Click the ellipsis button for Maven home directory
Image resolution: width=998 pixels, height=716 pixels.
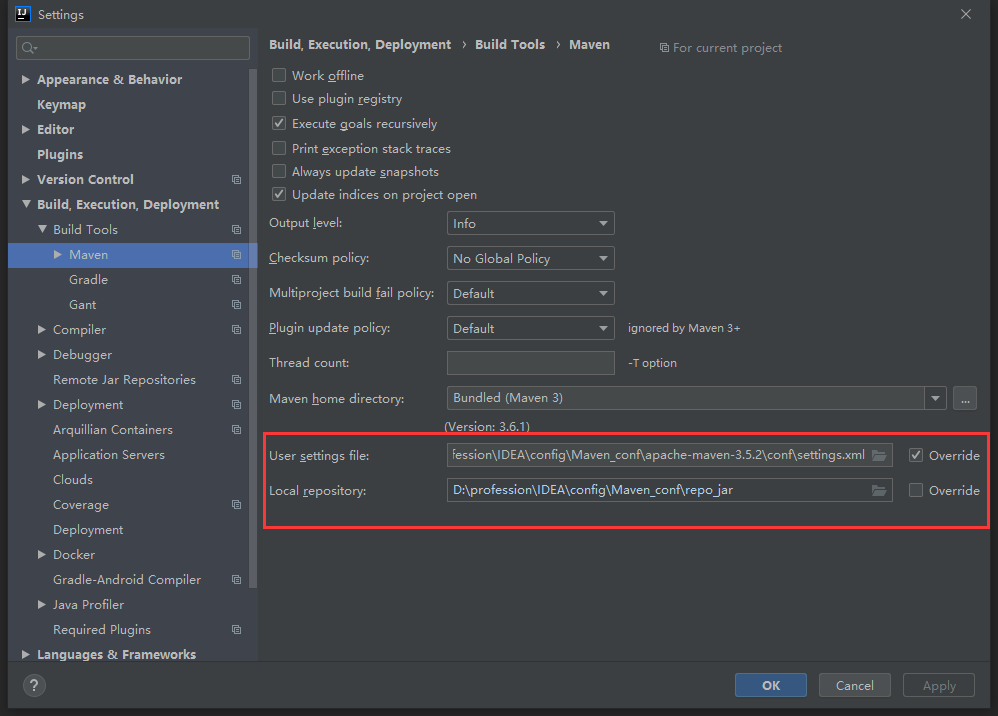click(964, 398)
